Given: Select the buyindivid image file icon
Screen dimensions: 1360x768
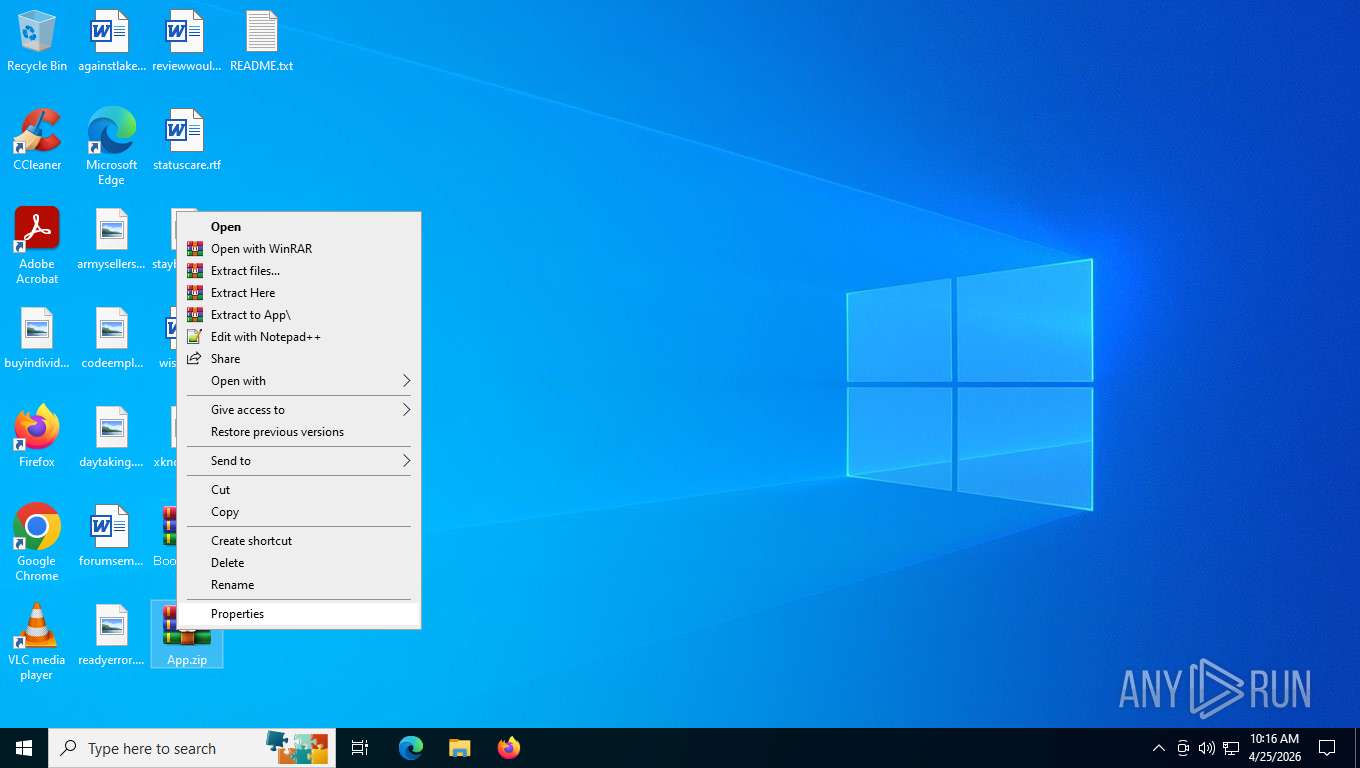Looking at the screenshot, I should click(37, 338).
